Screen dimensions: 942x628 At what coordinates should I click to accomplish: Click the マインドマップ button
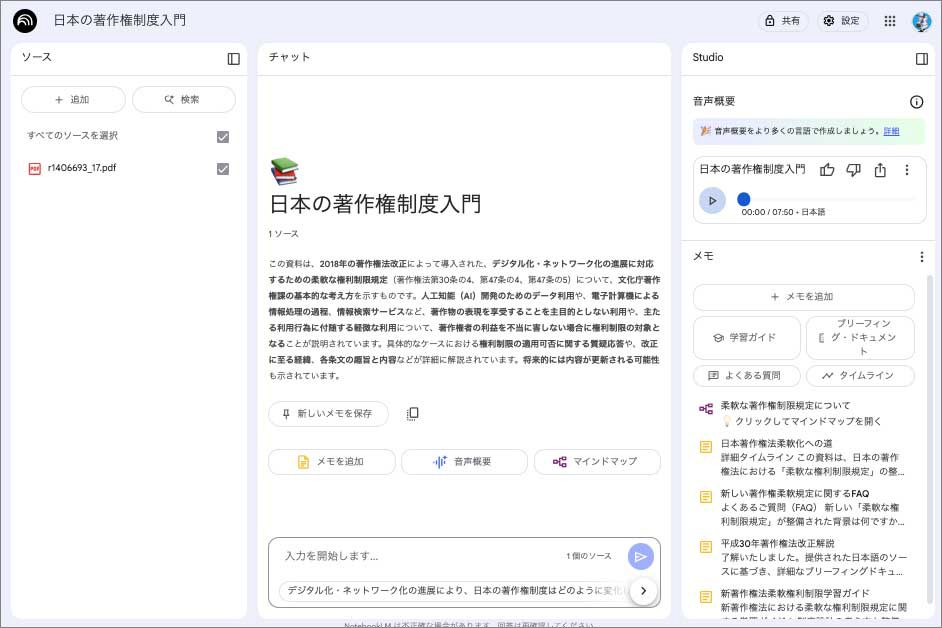click(597, 462)
